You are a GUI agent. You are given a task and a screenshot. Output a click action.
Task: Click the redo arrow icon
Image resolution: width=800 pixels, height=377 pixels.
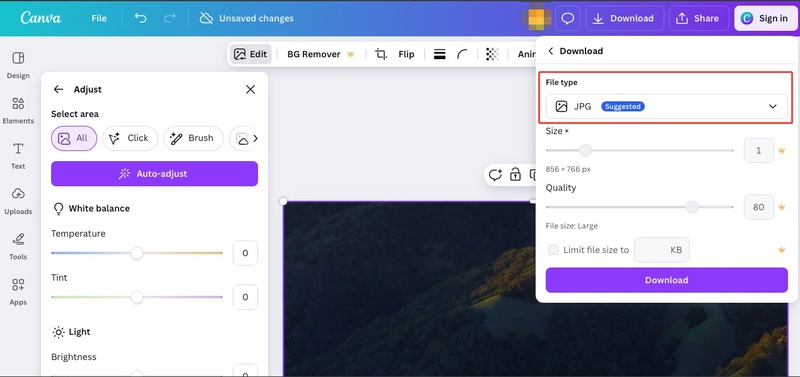[169, 18]
